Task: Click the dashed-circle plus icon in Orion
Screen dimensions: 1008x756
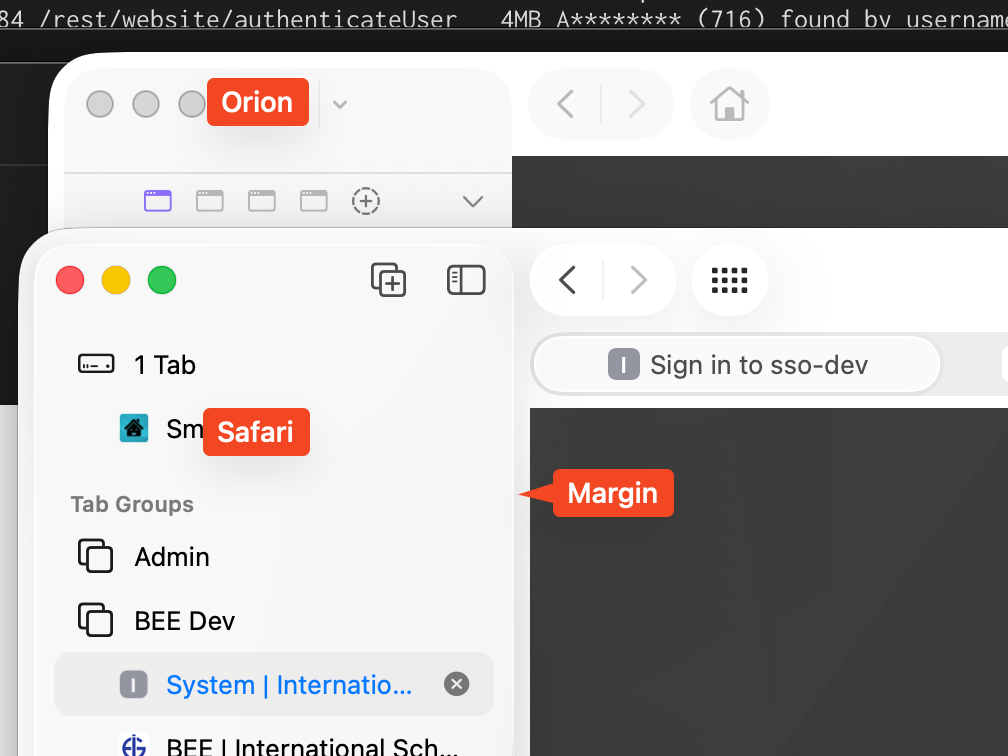Action: click(367, 201)
